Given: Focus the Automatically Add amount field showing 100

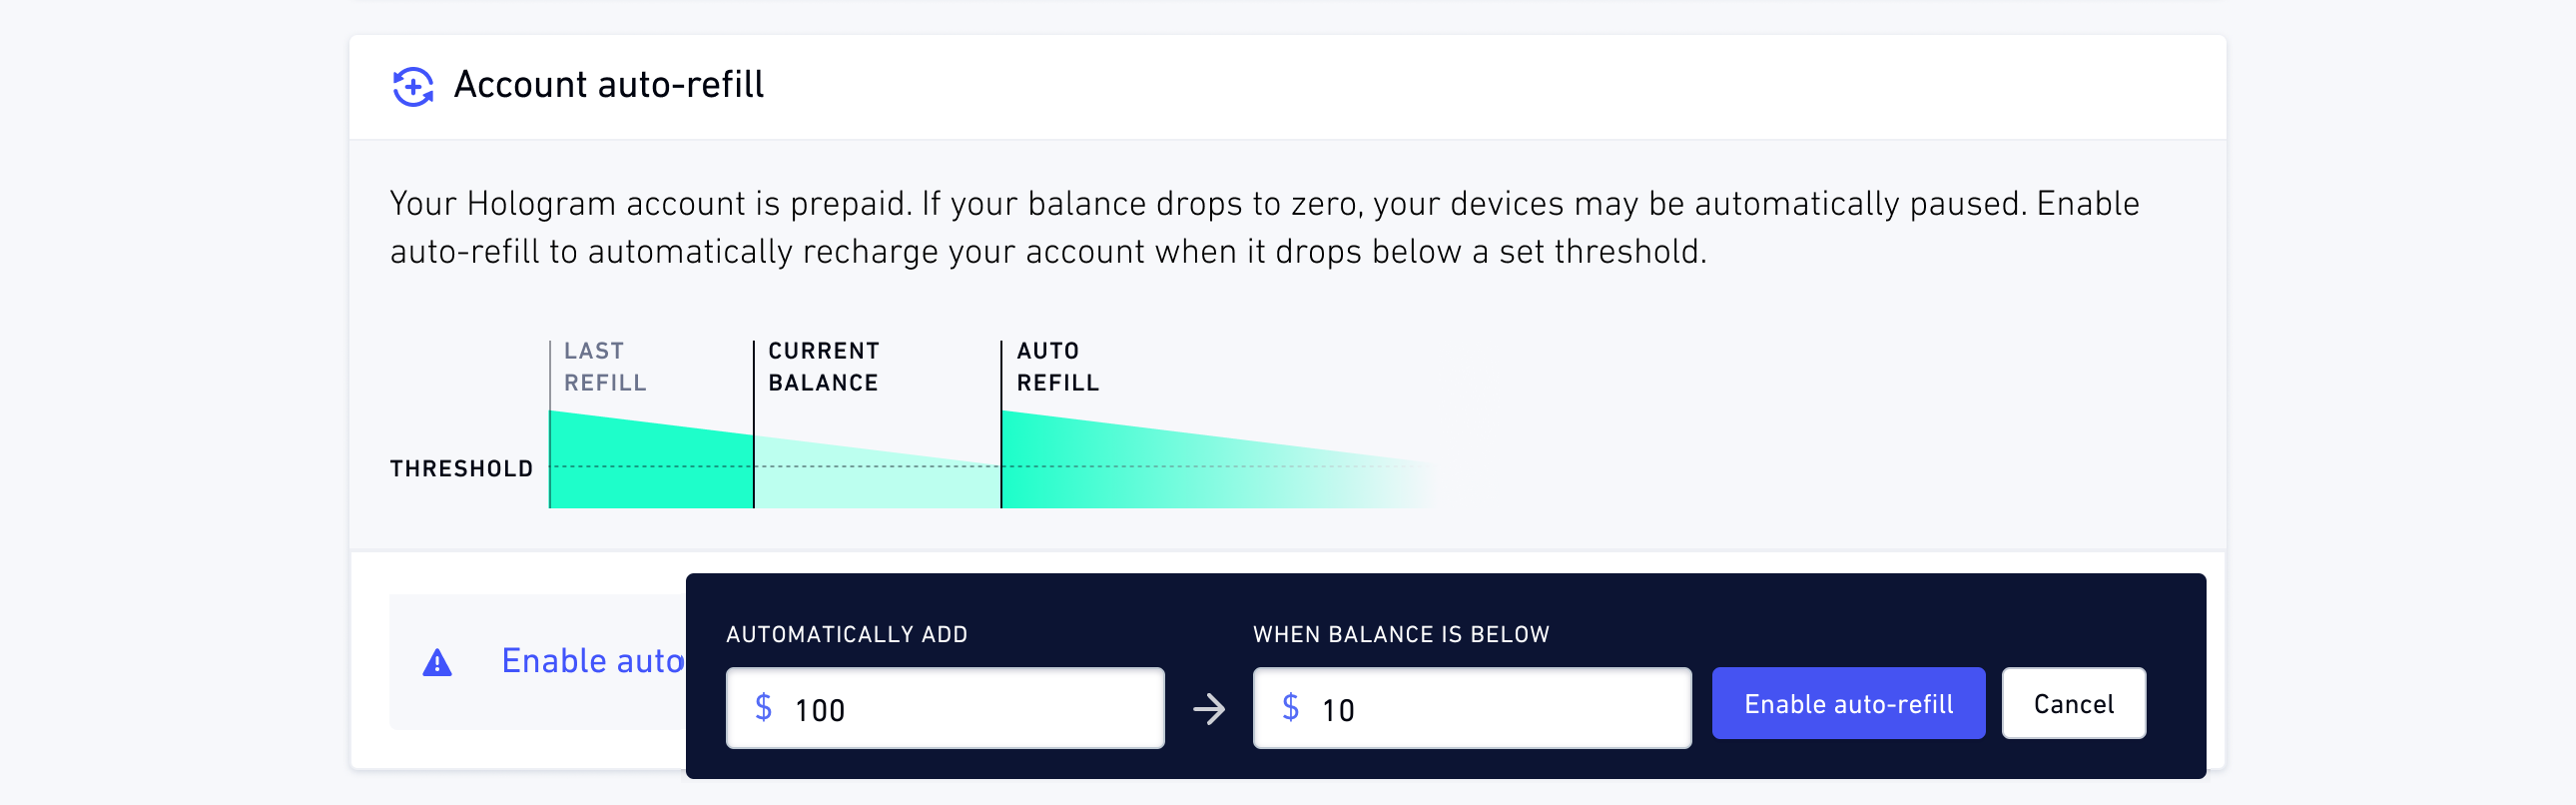Looking at the screenshot, I should click(x=945, y=708).
